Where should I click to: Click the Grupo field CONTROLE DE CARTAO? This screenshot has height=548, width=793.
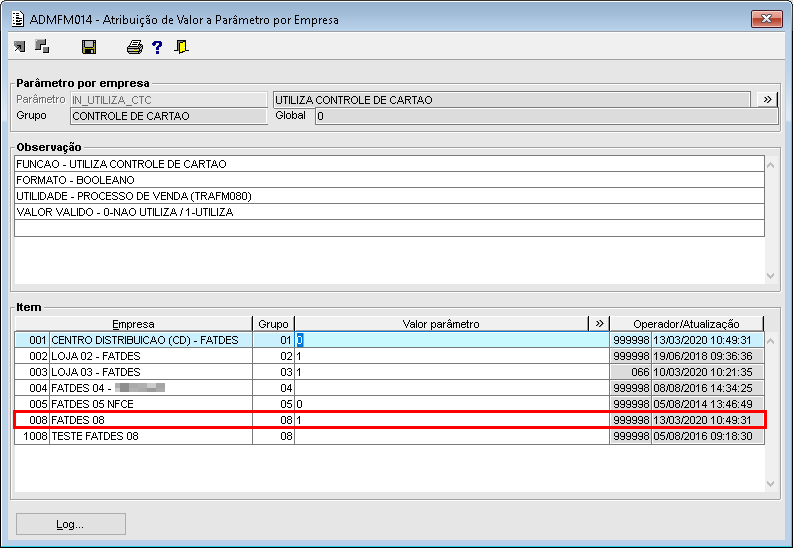[x=169, y=116]
